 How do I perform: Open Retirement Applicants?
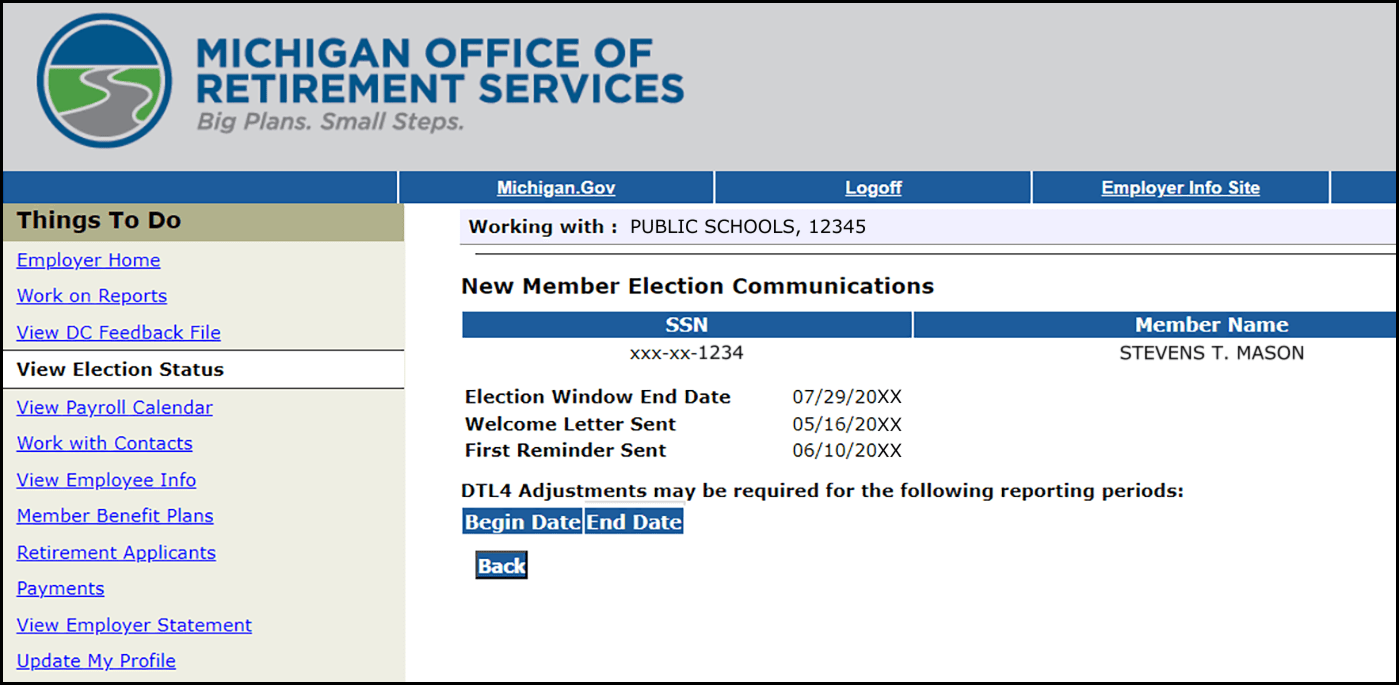pyautogui.click(x=116, y=552)
